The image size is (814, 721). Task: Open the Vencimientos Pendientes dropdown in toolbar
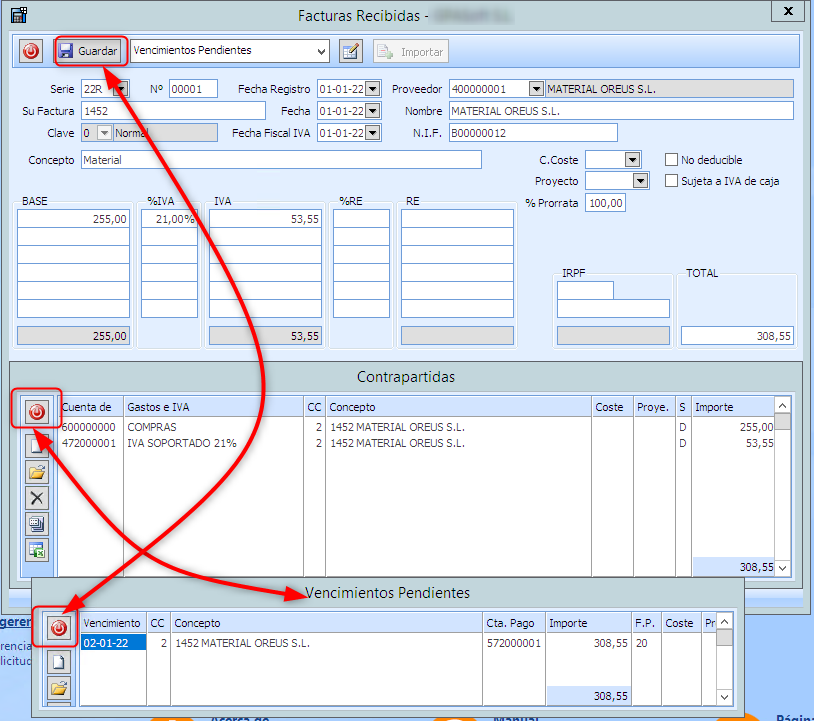click(x=320, y=51)
